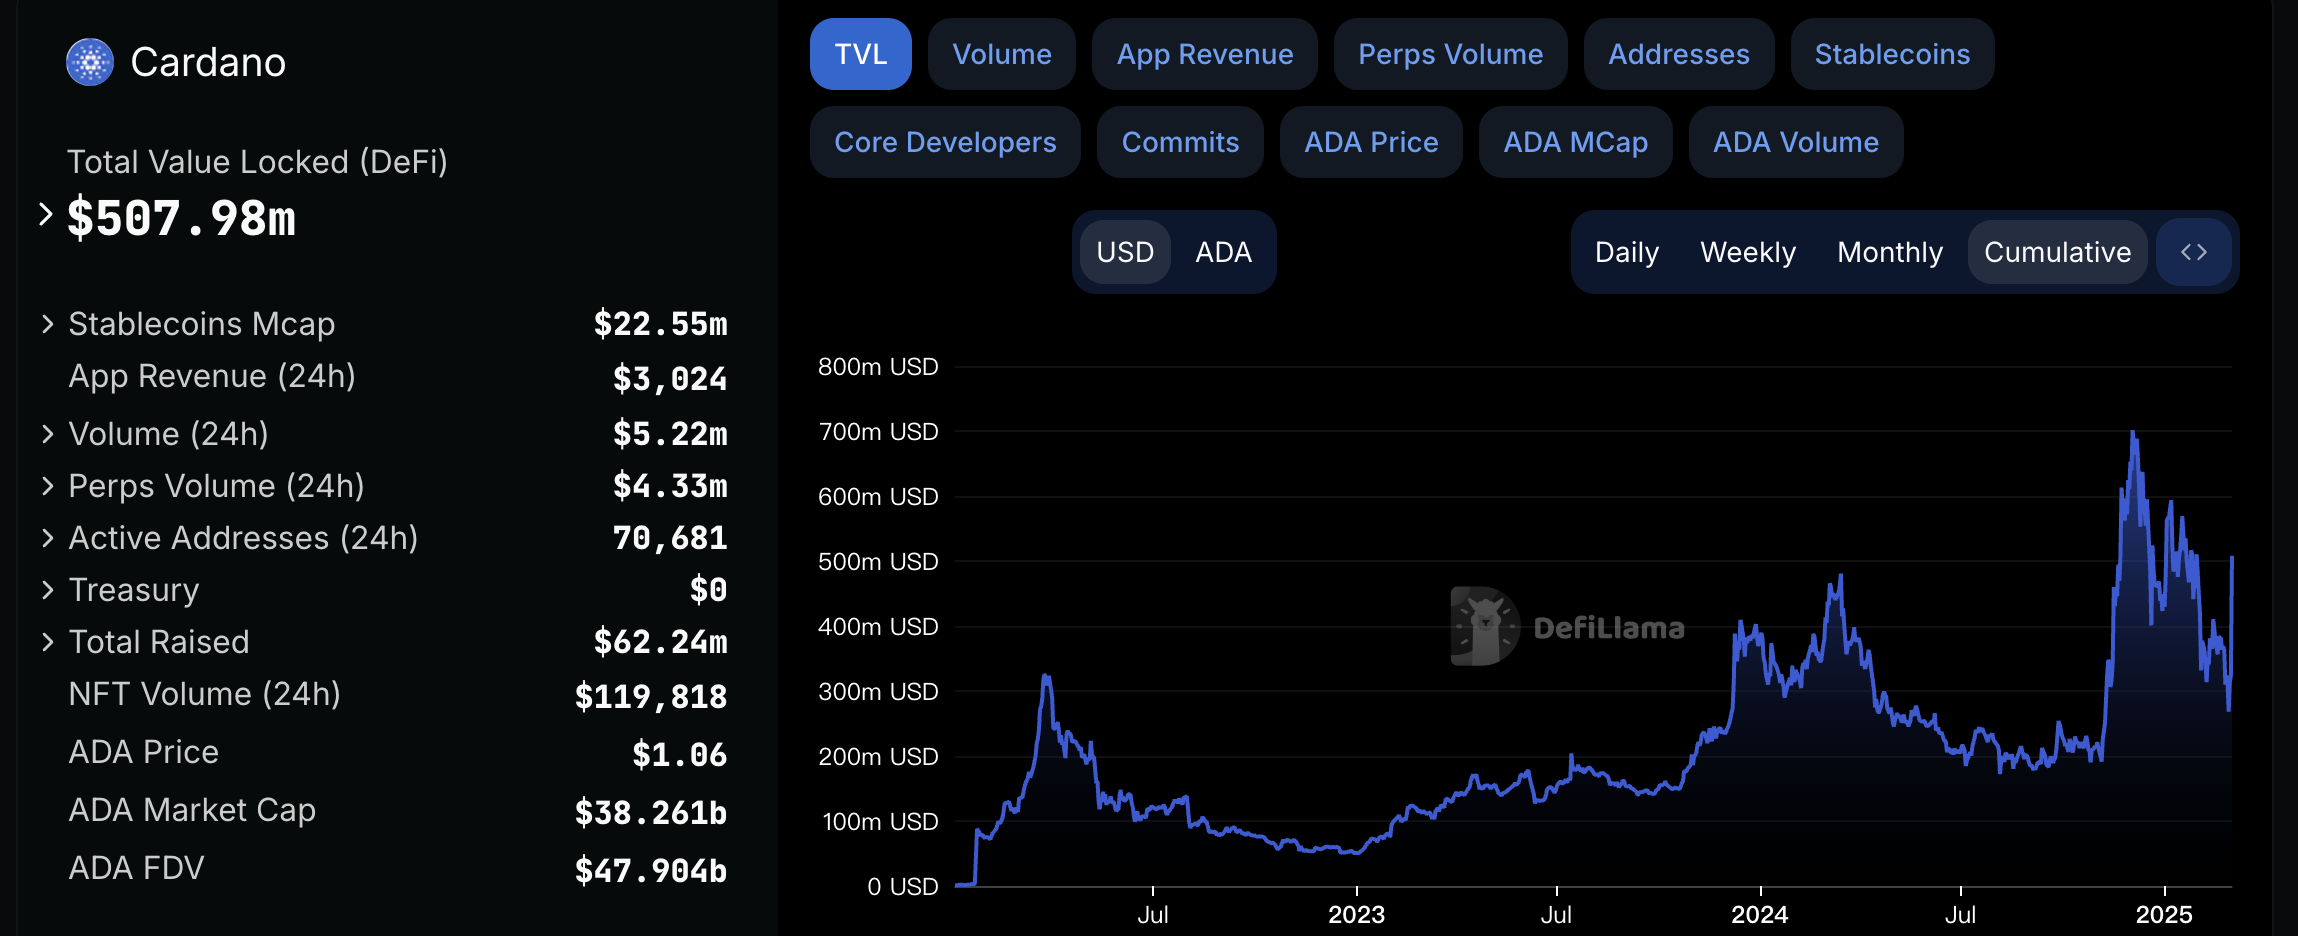Switch chart grouping to Weekly
This screenshot has height=936, width=2298.
(x=1747, y=252)
